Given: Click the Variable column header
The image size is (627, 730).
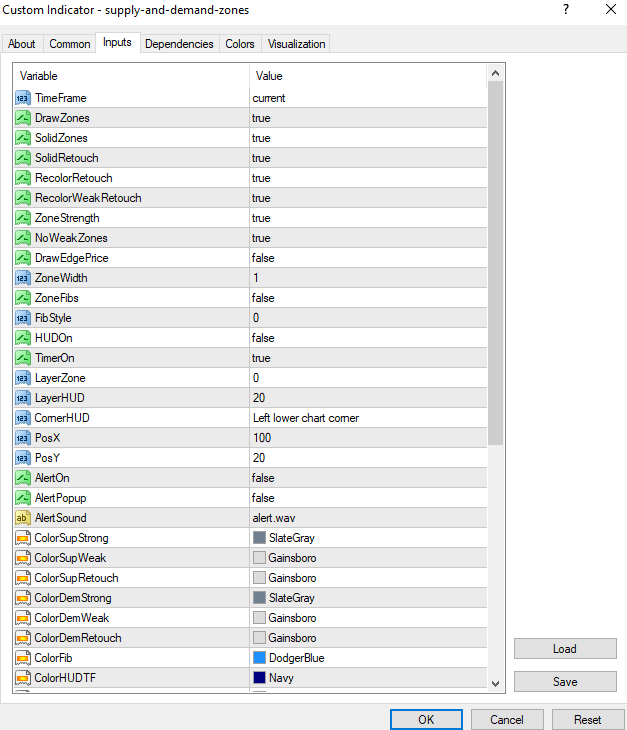Looking at the screenshot, I should [x=39, y=76].
